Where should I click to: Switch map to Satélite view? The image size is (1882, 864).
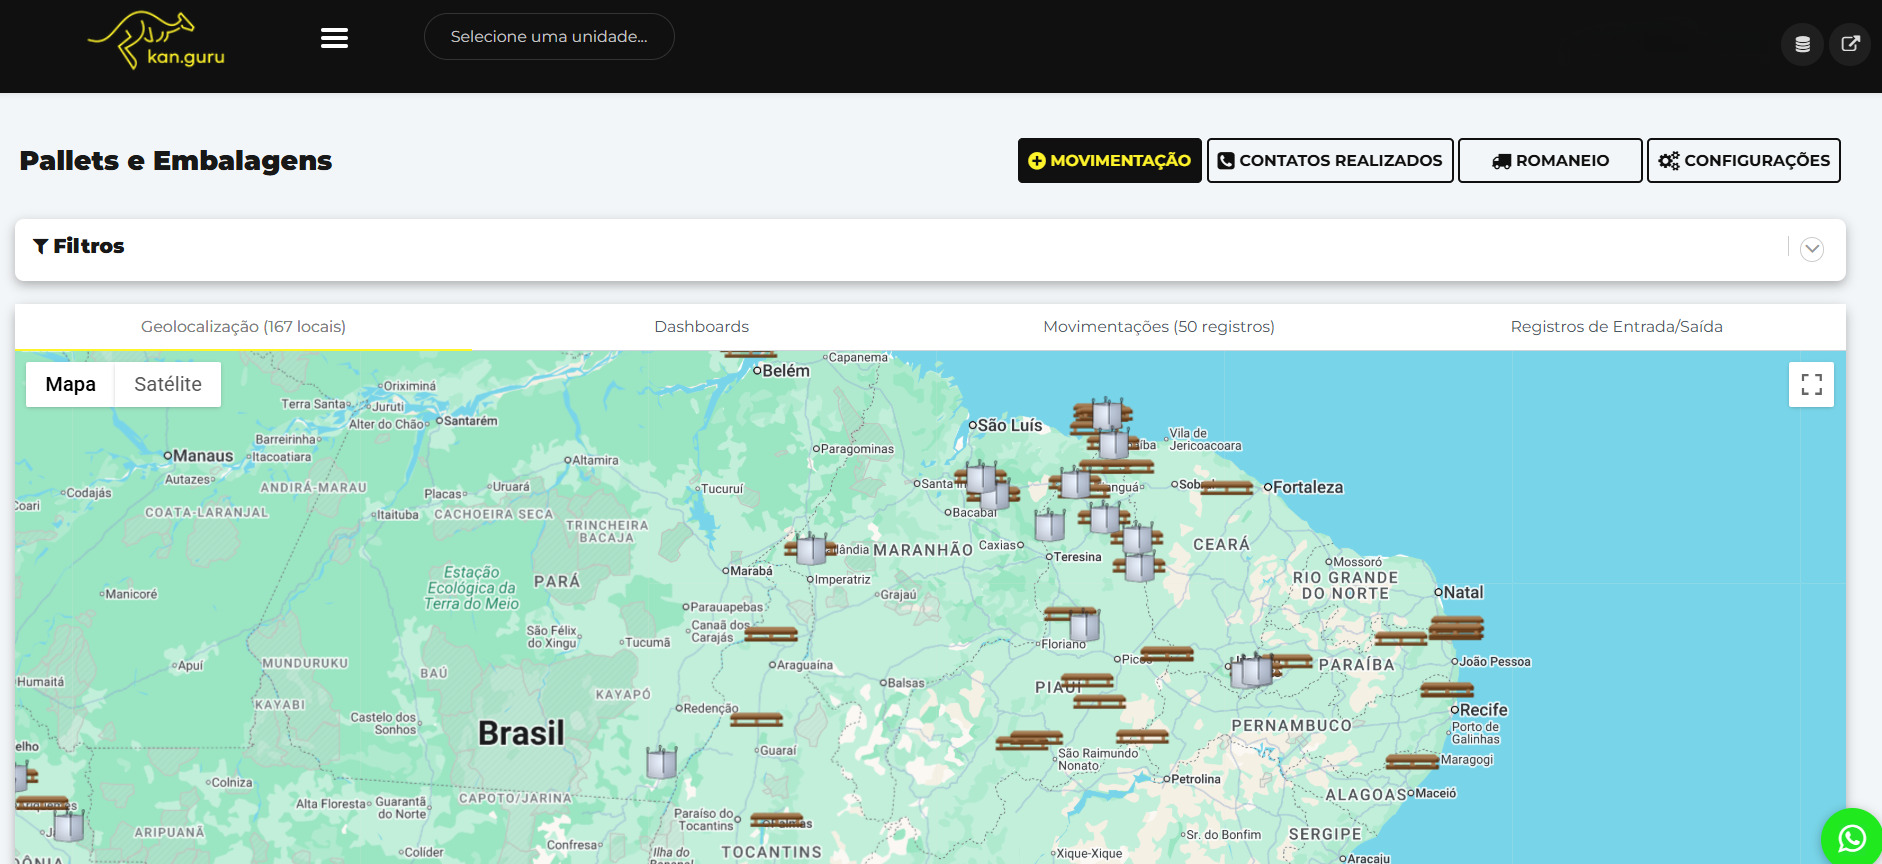pos(168,384)
